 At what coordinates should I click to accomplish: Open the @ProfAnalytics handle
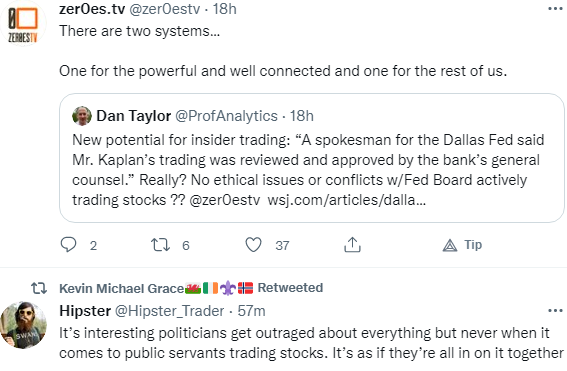pyautogui.click(x=226, y=116)
